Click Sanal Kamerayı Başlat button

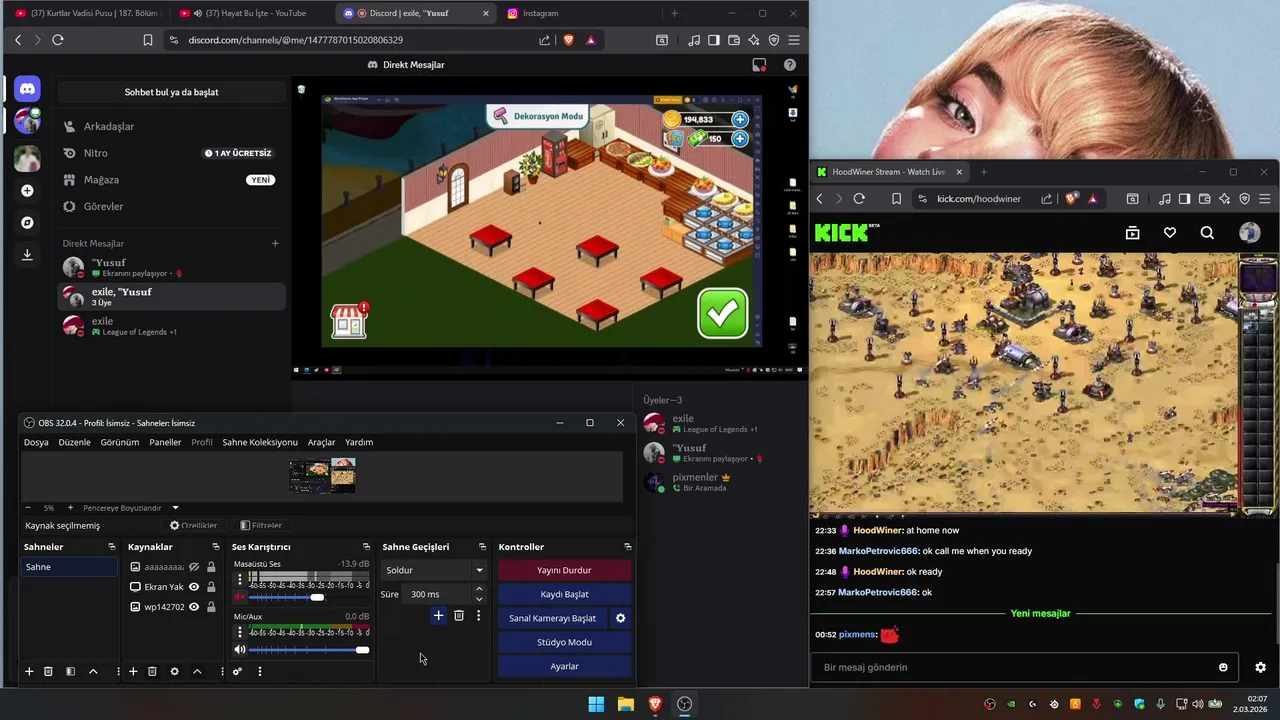coord(552,618)
